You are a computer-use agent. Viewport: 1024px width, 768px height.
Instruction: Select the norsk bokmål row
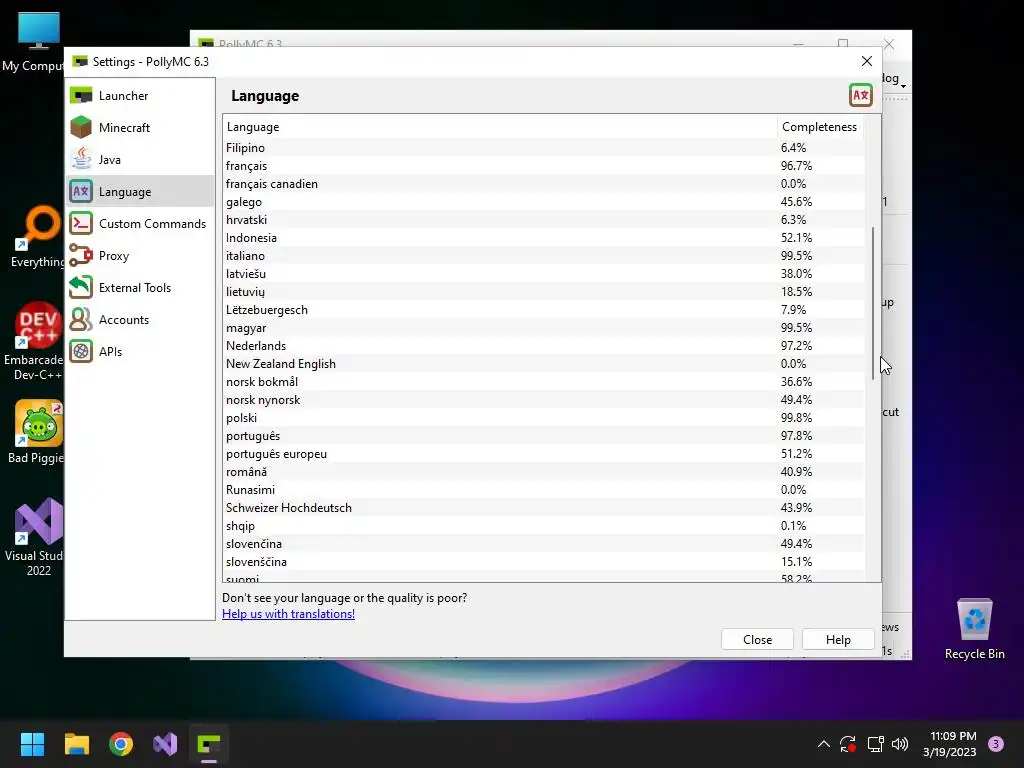[x=544, y=382]
